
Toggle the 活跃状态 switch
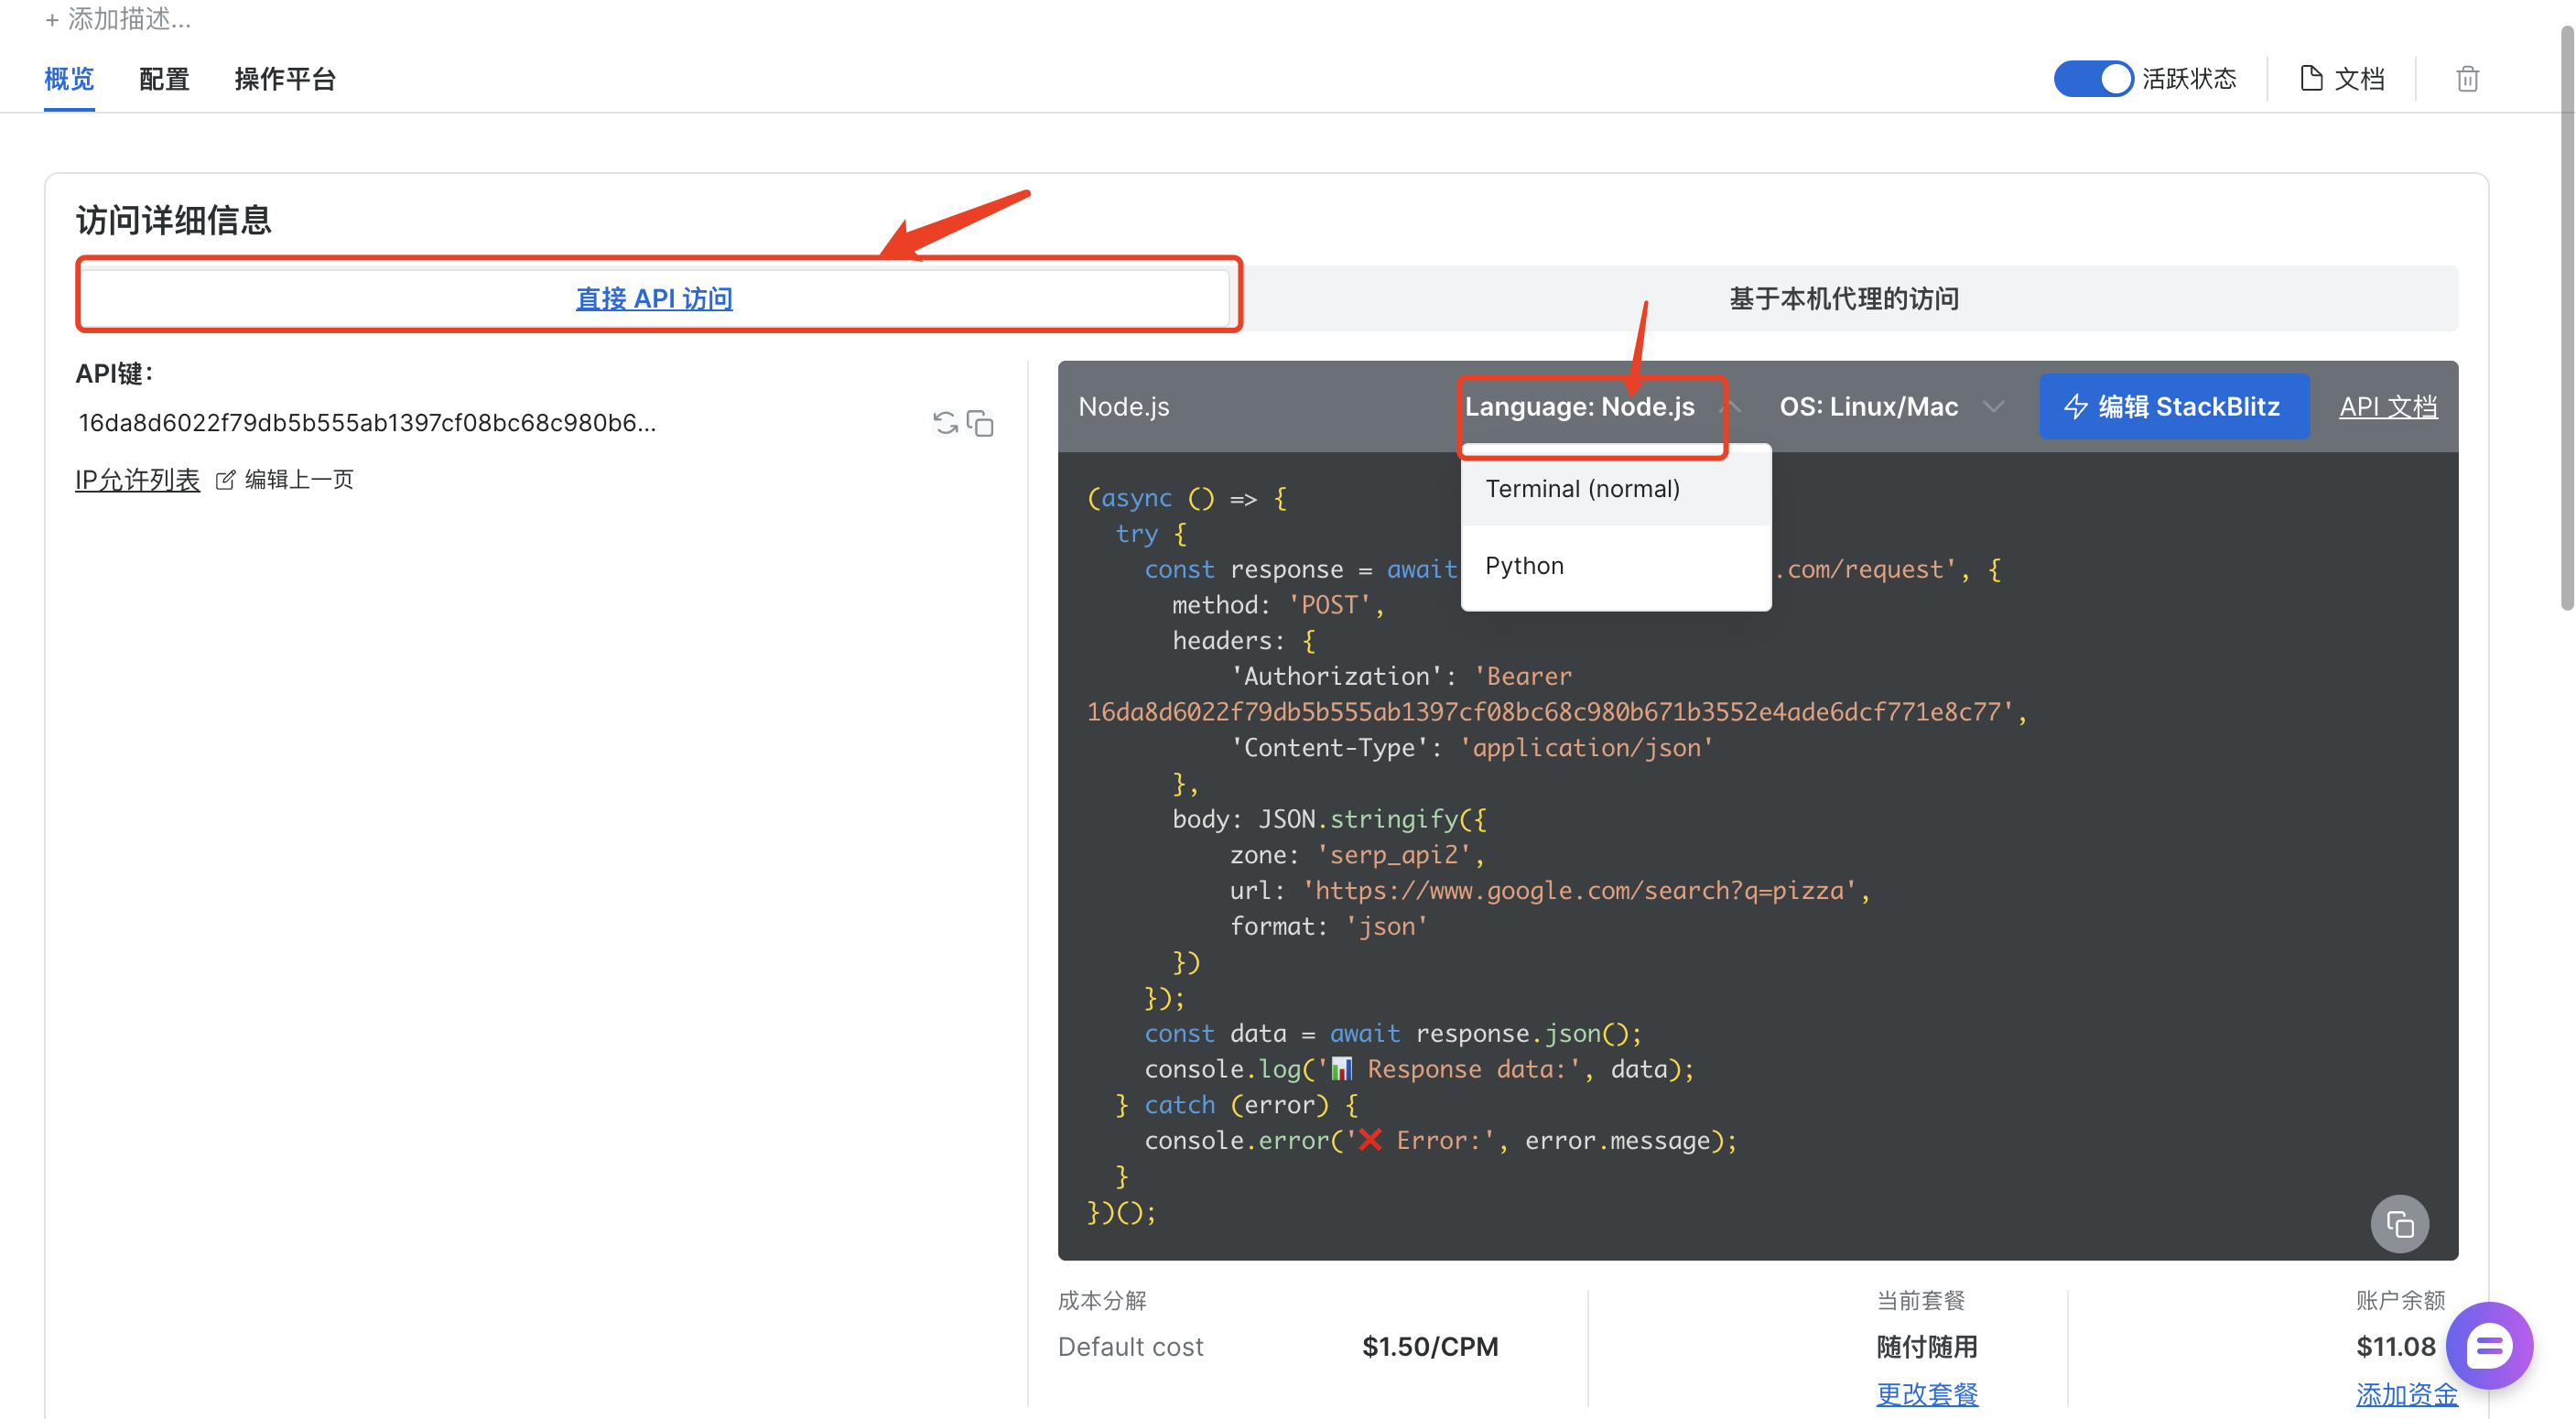pyautogui.click(x=2092, y=79)
